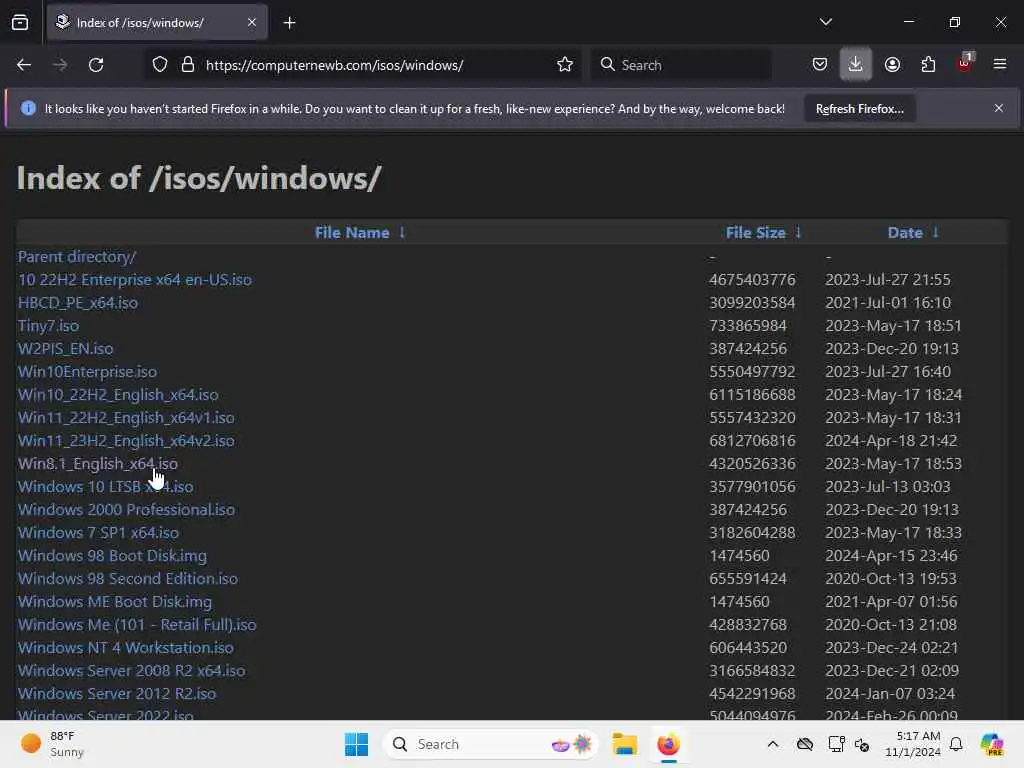Click the info icon in notification bar
This screenshot has height=768, width=1024.
pyautogui.click(x=28, y=108)
